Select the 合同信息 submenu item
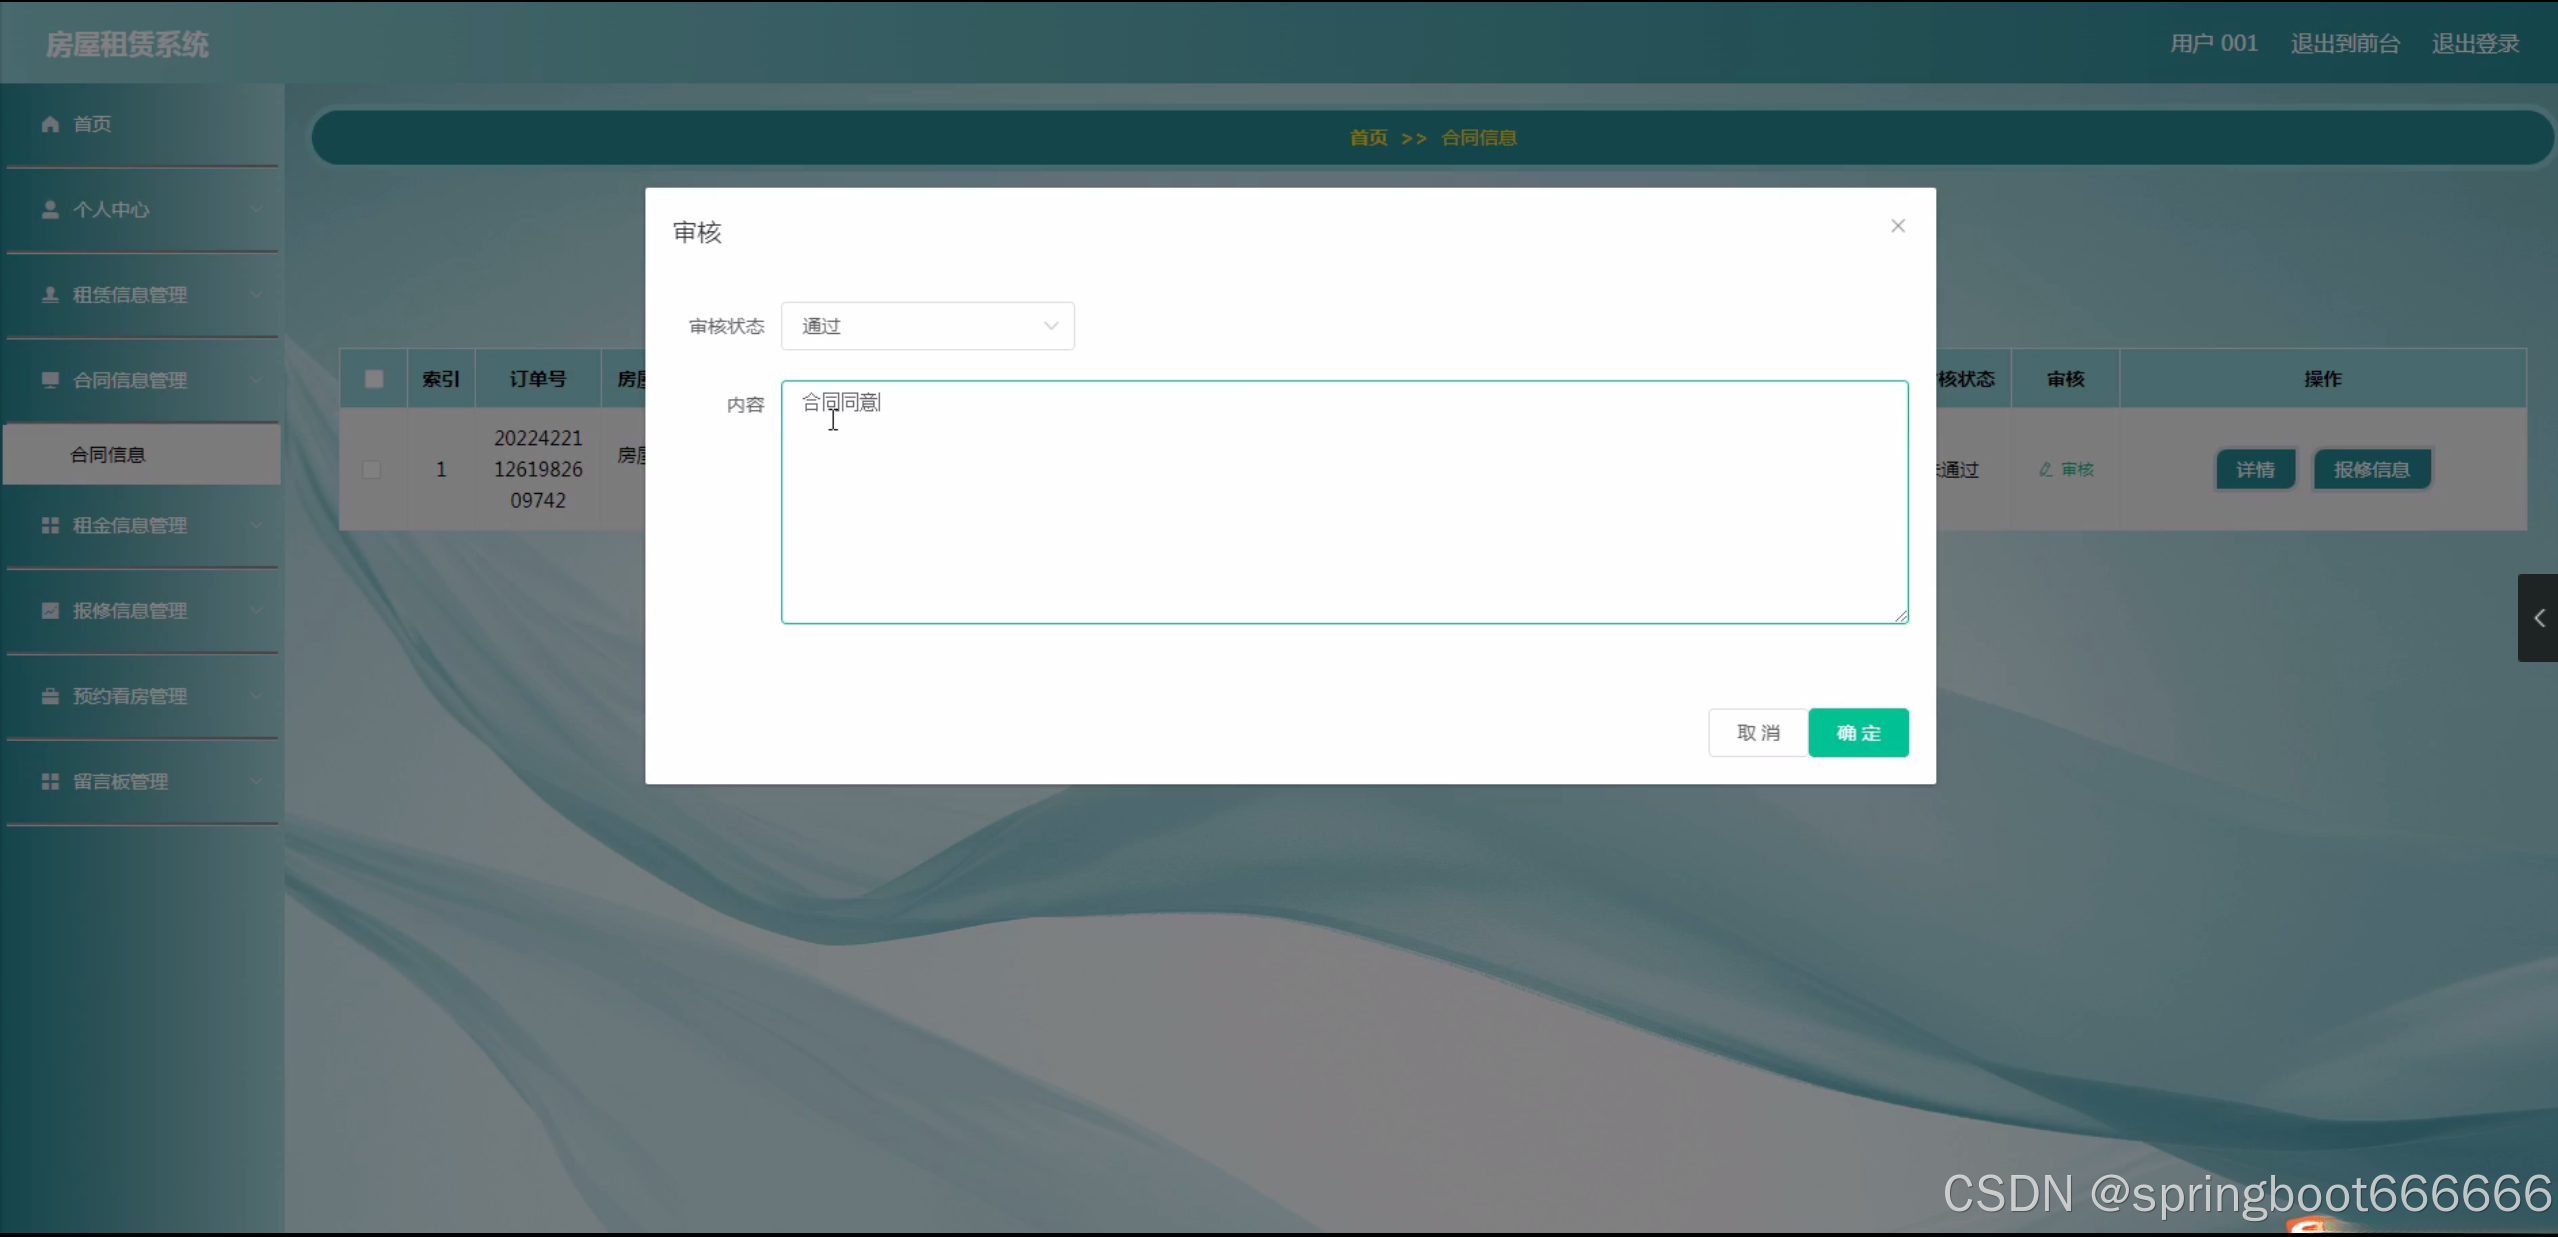The image size is (2558, 1237). click(108, 455)
